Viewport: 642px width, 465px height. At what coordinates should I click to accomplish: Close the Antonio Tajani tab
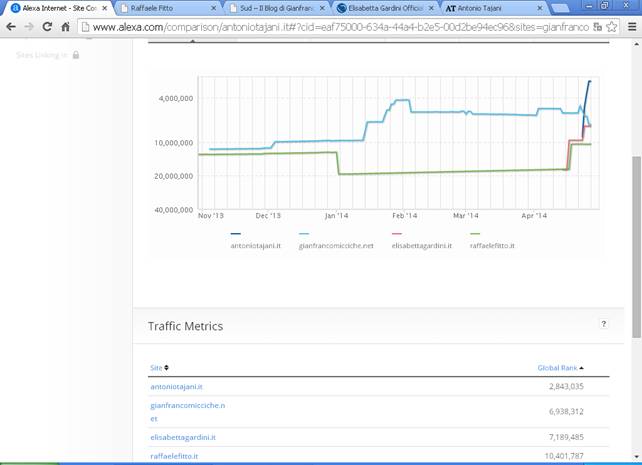540,8
